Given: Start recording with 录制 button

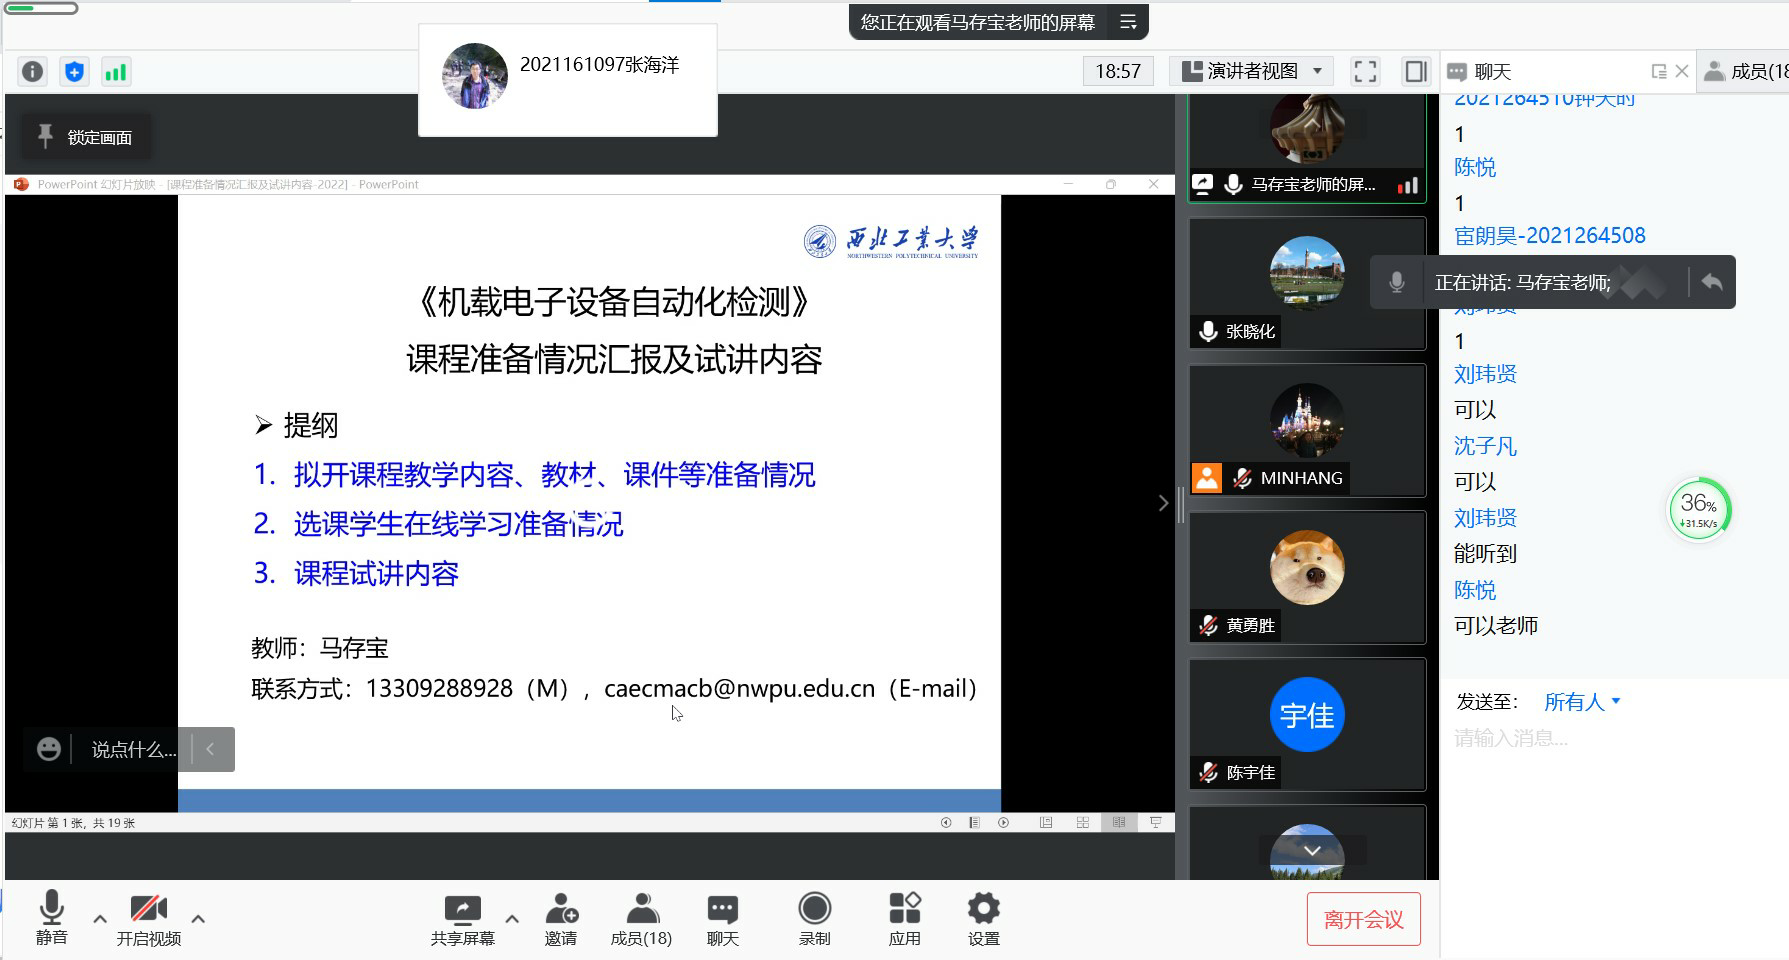Looking at the screenshot, I should pyautogui.click(x=814, y=919).
